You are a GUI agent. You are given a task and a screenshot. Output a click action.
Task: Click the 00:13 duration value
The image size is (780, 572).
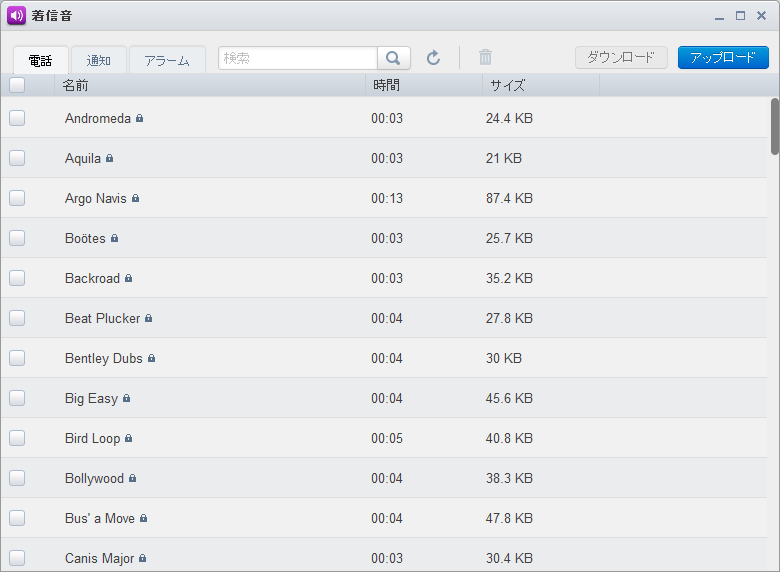[x=387, y=198]
